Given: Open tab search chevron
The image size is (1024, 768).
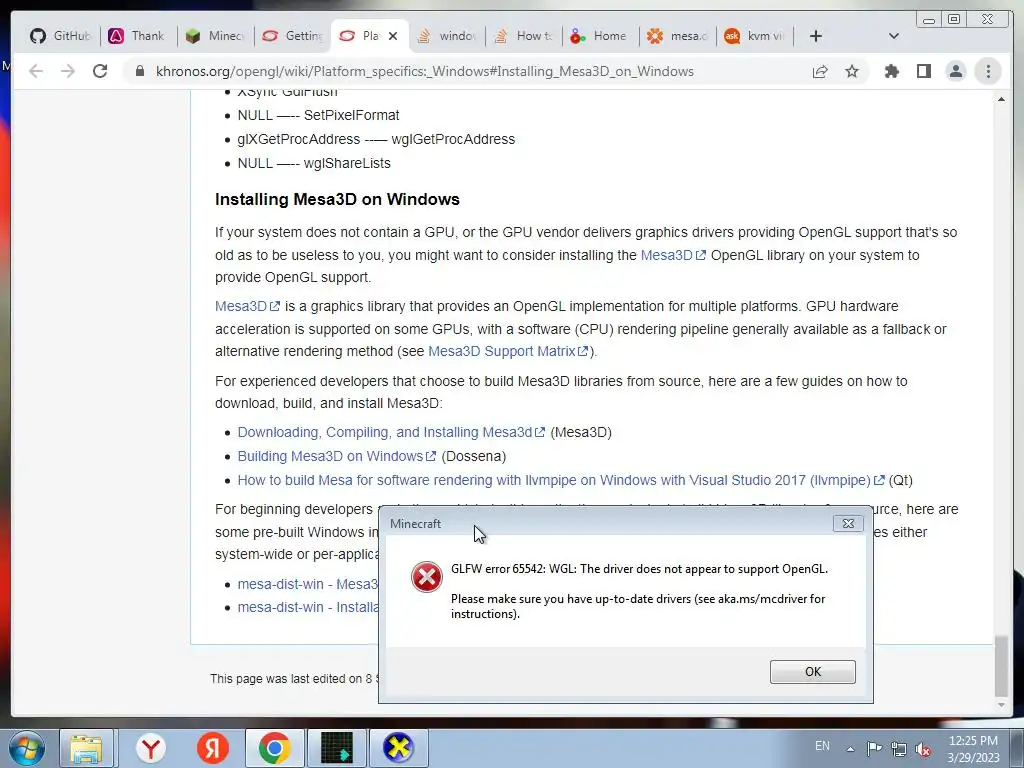Looking at the screenshot, I should pos(893,36).
